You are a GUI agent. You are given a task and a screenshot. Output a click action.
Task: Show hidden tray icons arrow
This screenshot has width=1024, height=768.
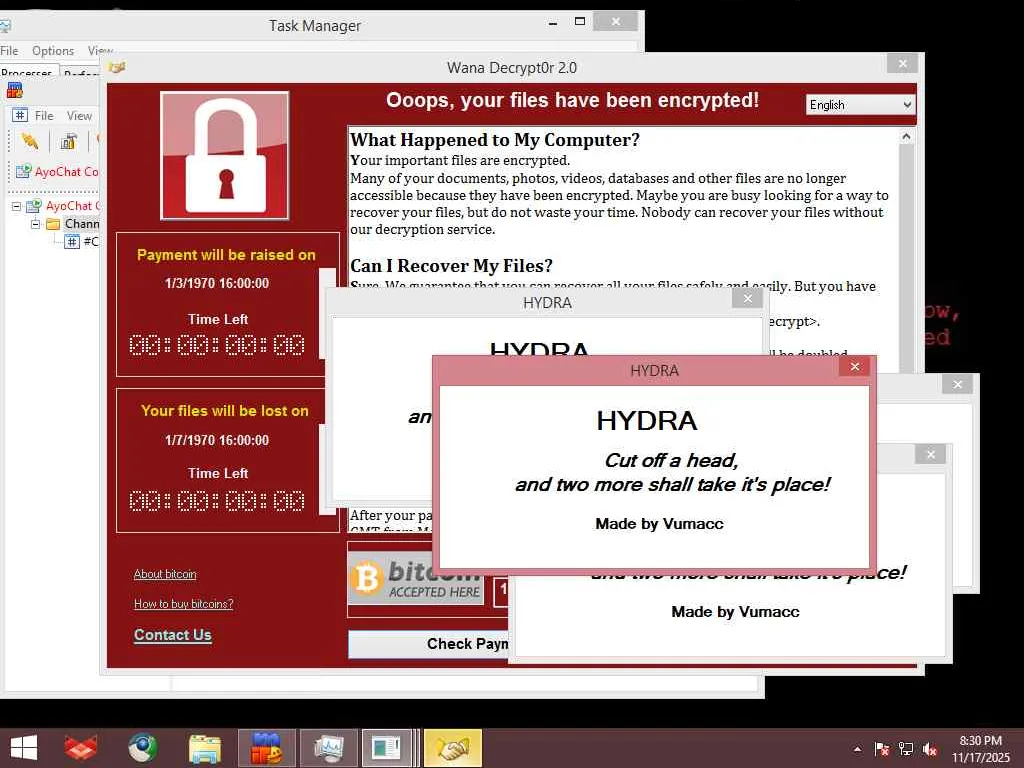[857, 749]
